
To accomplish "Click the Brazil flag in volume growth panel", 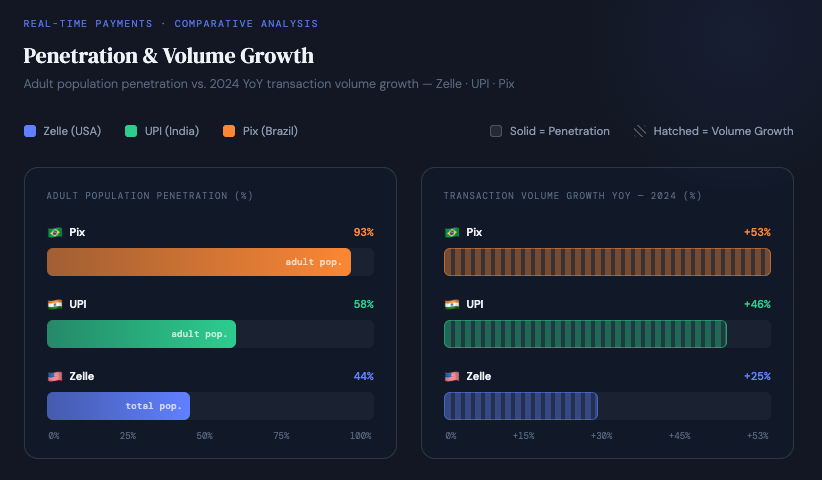I will pyautogui.click(x=452, y=232).
